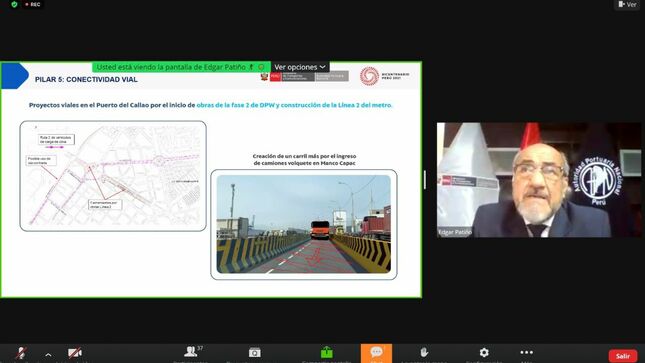Screen dimensions: 645x363
Task: Click the Manco Capac truck photo
Action: 304,224
